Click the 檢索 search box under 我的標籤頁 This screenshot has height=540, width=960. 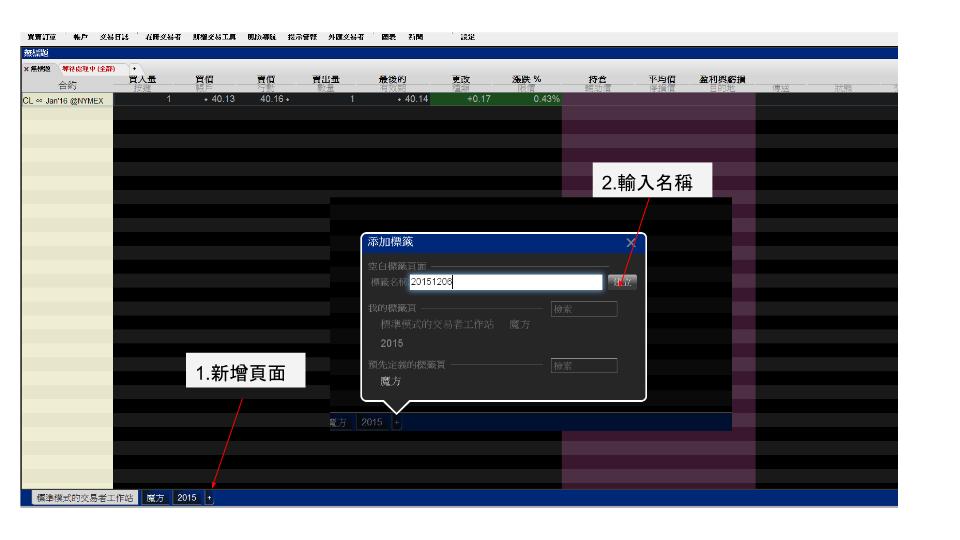point(584,309)
